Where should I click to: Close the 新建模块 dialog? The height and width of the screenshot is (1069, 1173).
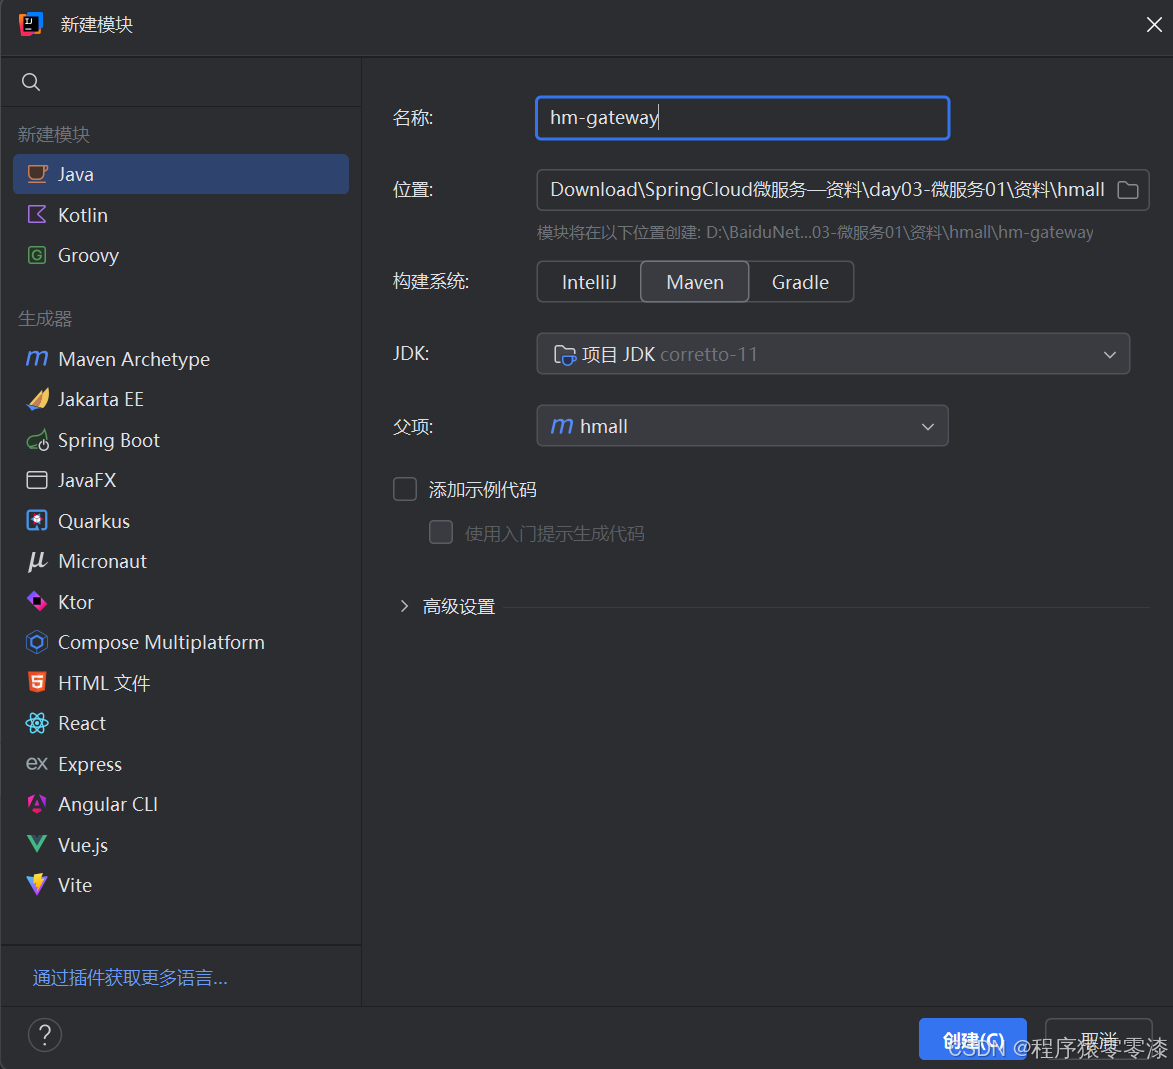click(1154, 25)
